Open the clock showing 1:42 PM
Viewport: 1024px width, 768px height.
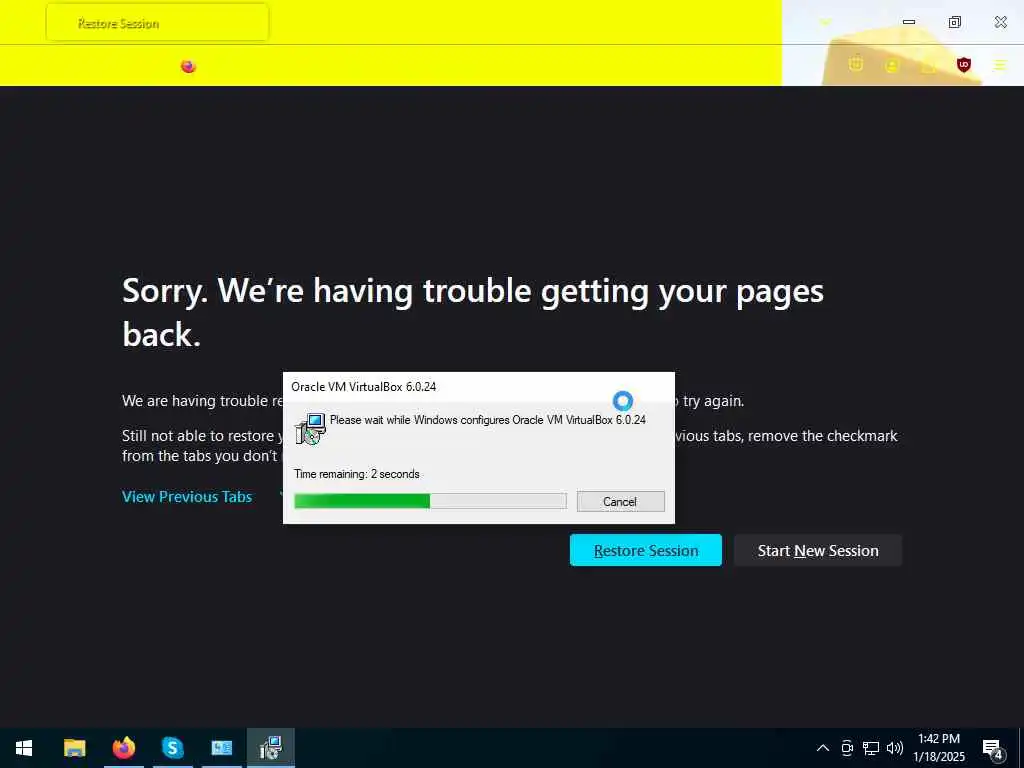[x=939, y=748]
